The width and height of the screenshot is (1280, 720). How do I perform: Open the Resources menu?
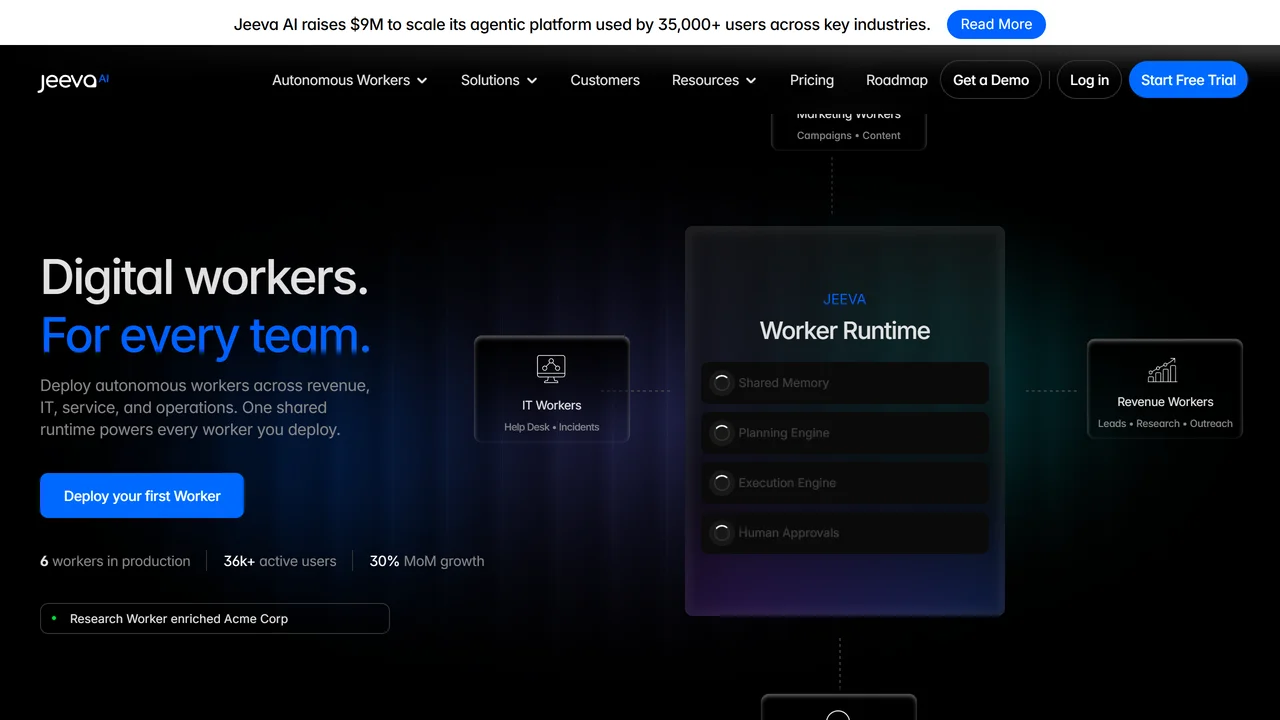pos(715,80)
